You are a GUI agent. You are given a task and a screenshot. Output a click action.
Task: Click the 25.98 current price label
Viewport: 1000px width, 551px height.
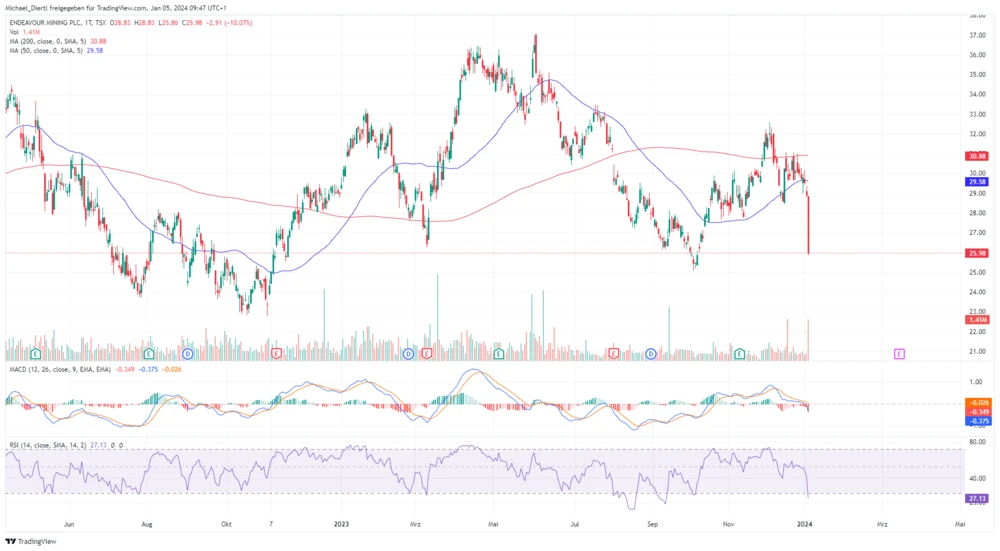(977, 253)
